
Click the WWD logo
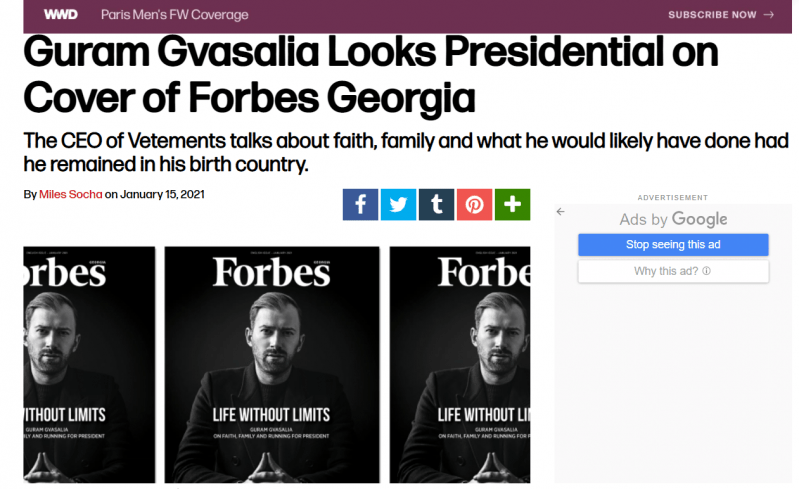[x=62, y=15]
